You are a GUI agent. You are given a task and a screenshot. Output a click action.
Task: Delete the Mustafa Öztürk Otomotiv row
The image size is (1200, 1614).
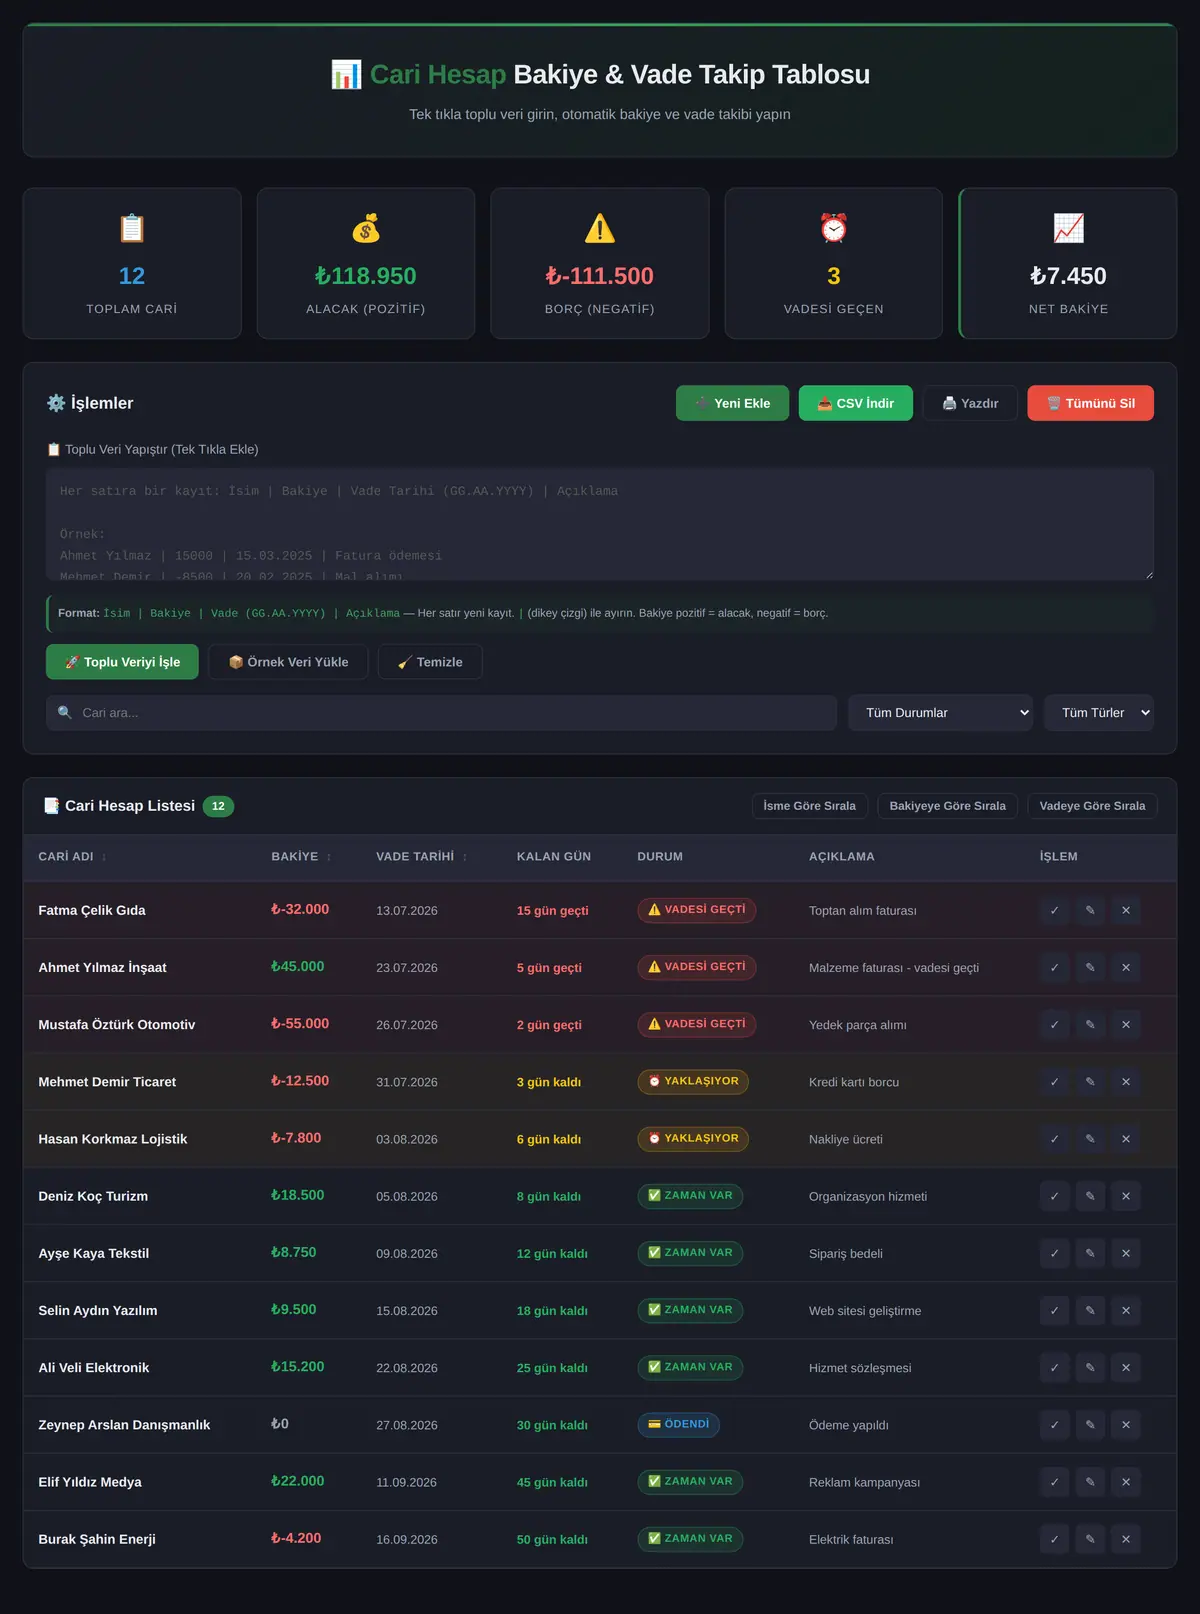click(x=1126, y=1024)
